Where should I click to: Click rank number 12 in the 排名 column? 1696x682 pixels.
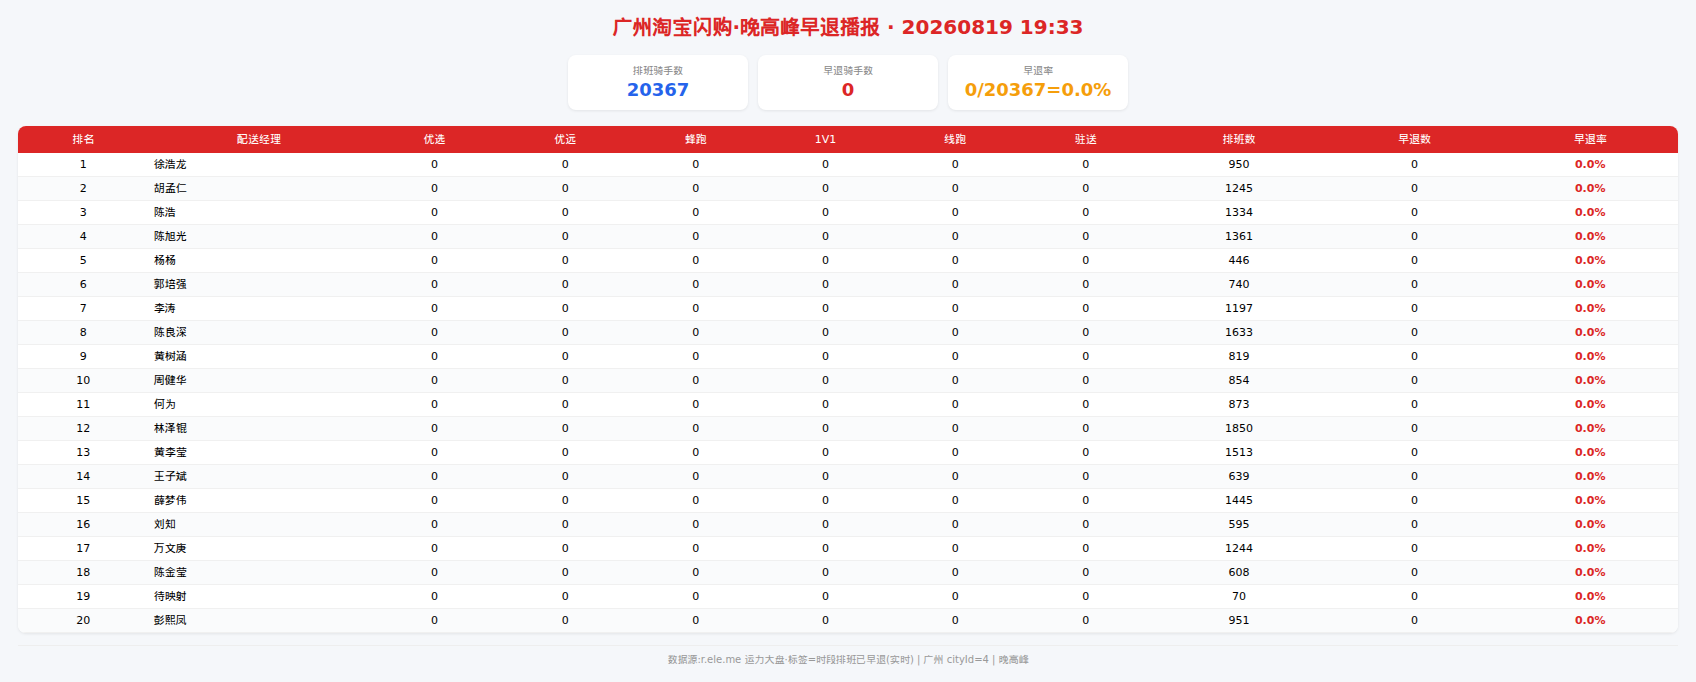tap(83, 428)
